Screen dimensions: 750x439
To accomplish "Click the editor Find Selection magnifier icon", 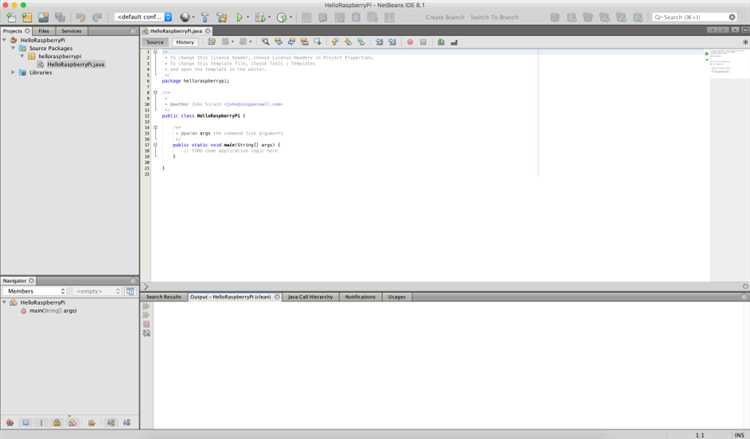I will 265,42.
